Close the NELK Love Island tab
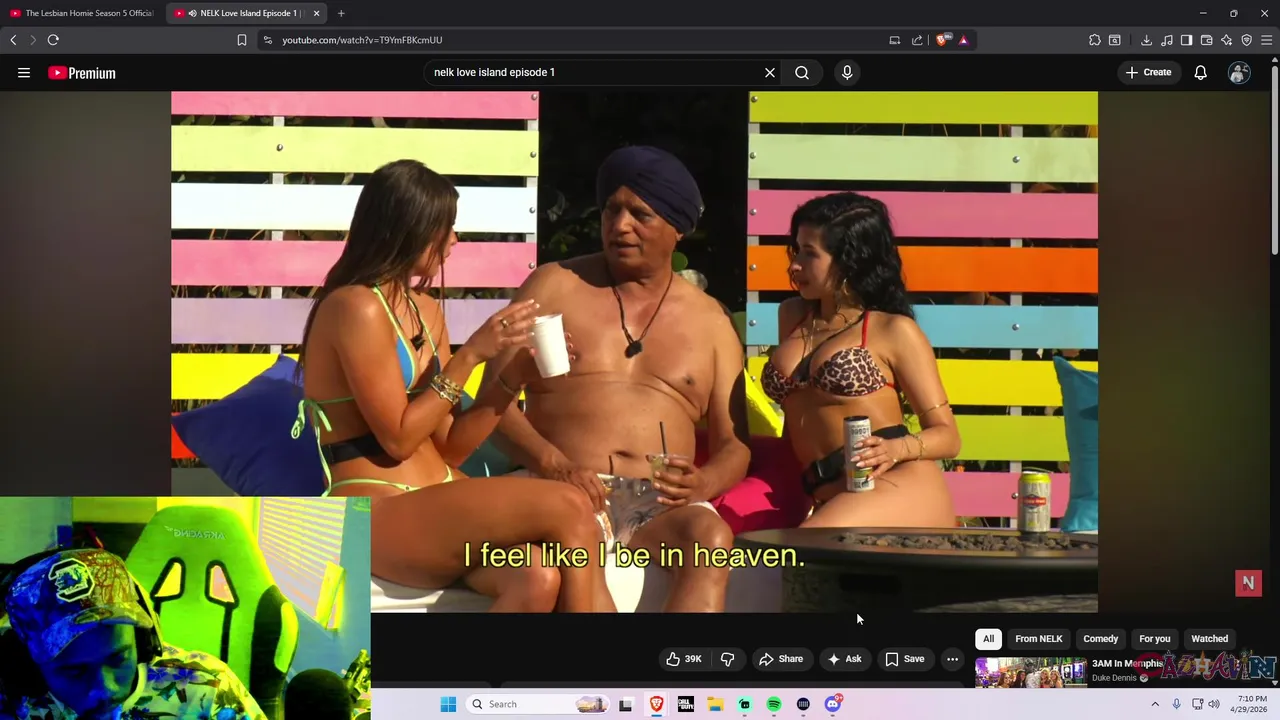Image resolution: width=1280 pixels, height=720 pixels. pyautogui.click(x=316, y=13)
